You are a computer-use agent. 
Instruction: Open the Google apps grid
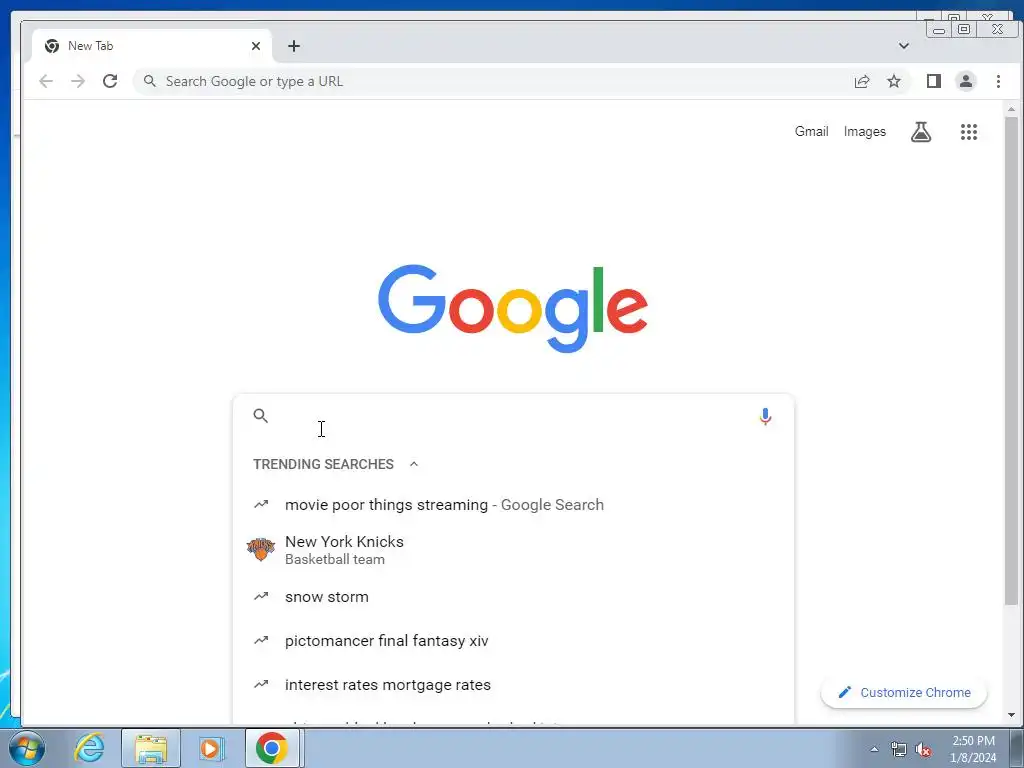(x=969, y=132)
